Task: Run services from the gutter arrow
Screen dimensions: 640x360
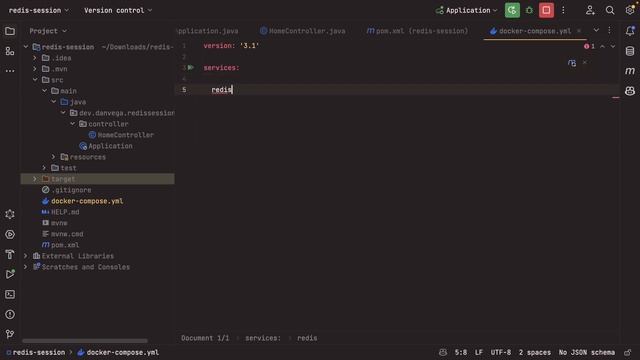Action: coord(191,67)
